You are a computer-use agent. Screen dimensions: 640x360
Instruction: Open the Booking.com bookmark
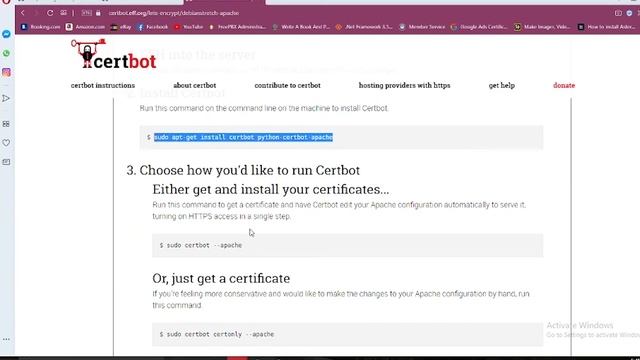coord(40,27)
